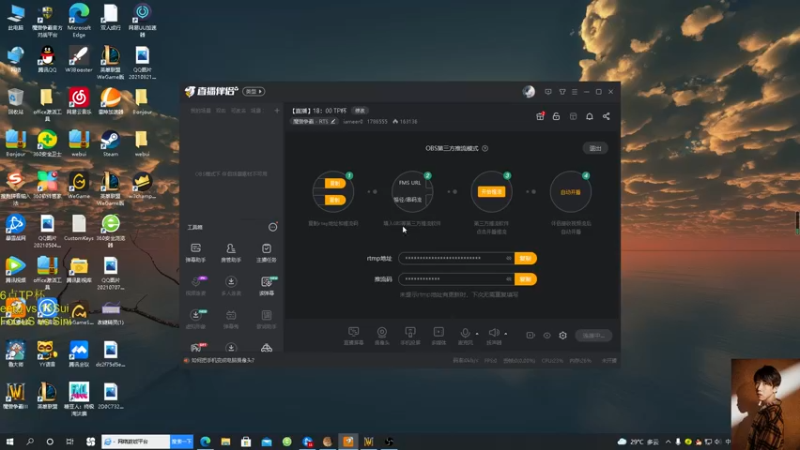Add 摄像头 camera source

382,336
